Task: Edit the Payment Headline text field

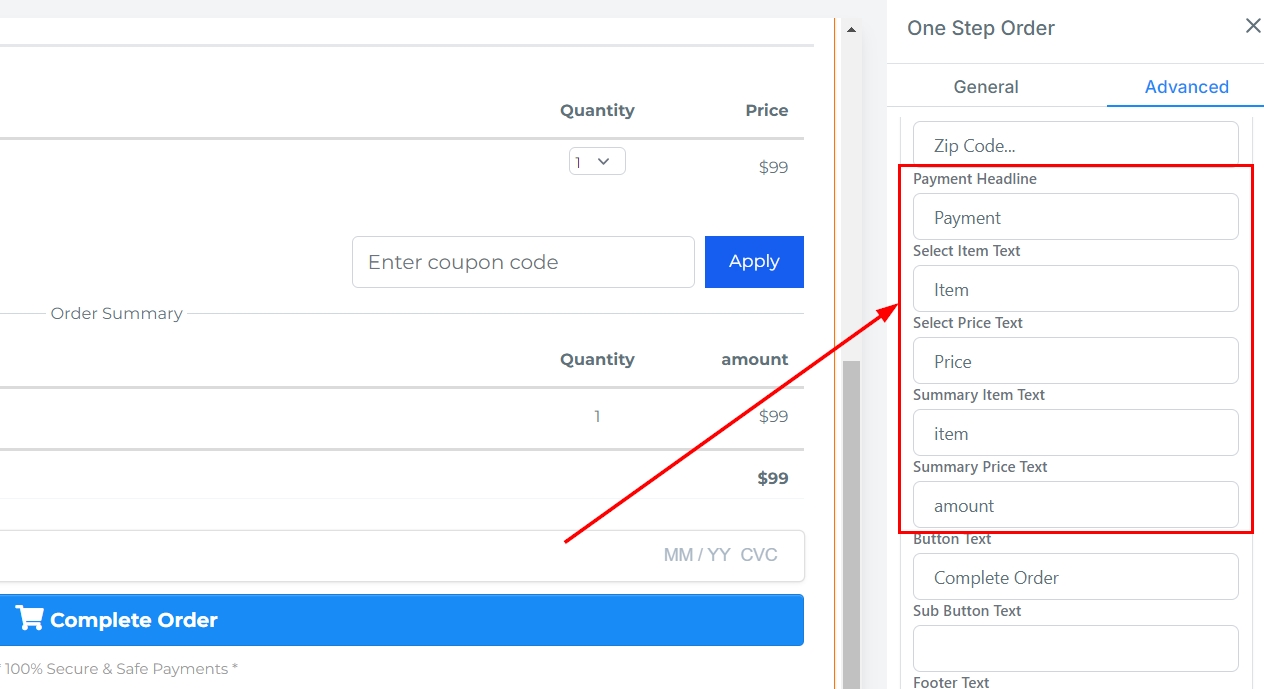Action: pos(1075,217)
